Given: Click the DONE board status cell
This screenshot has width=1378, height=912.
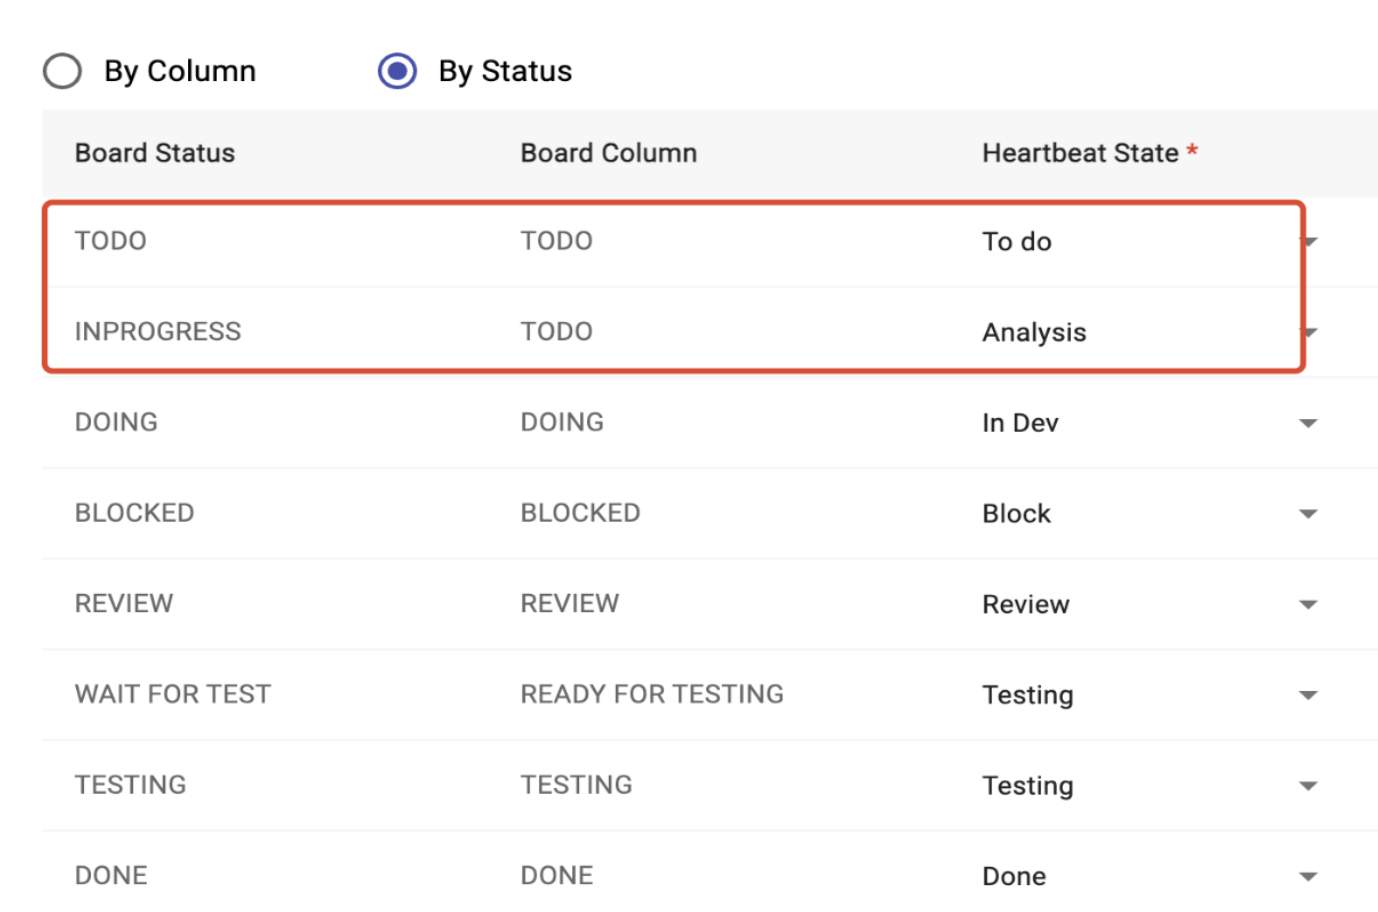Looking at the screenshot, I should 111,876.
